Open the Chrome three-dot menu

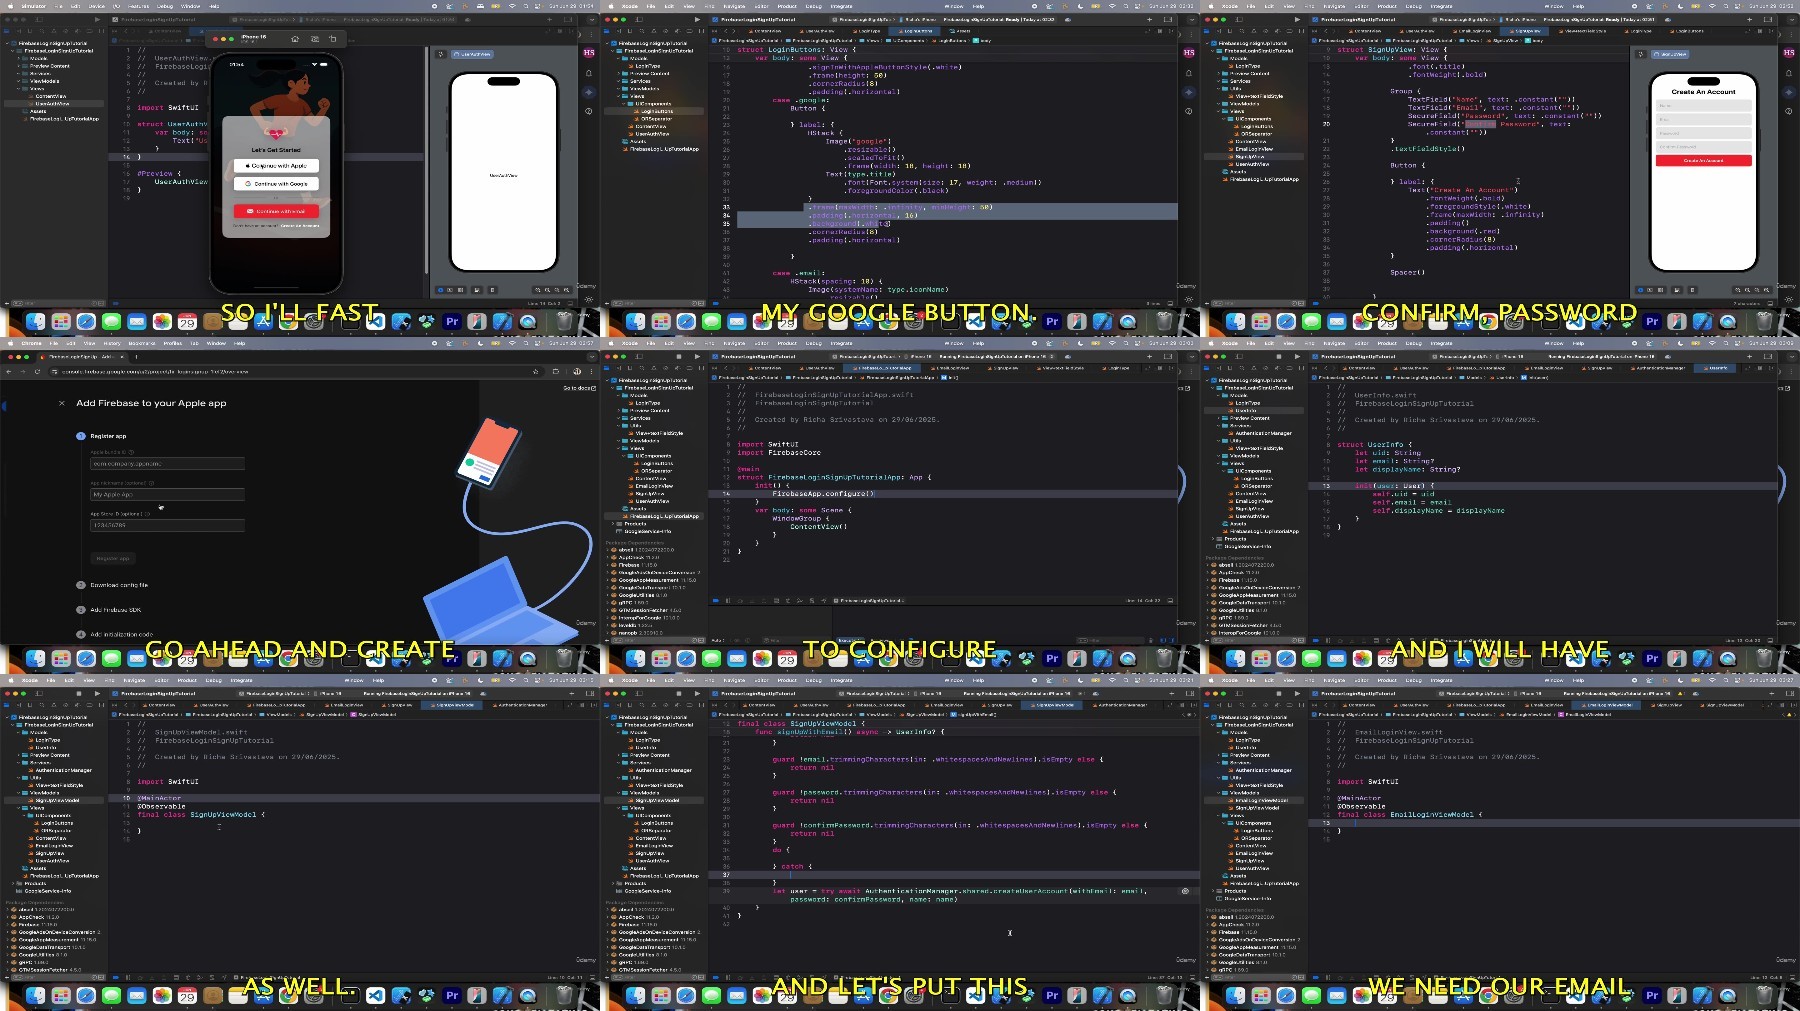(x=591, y=372)
